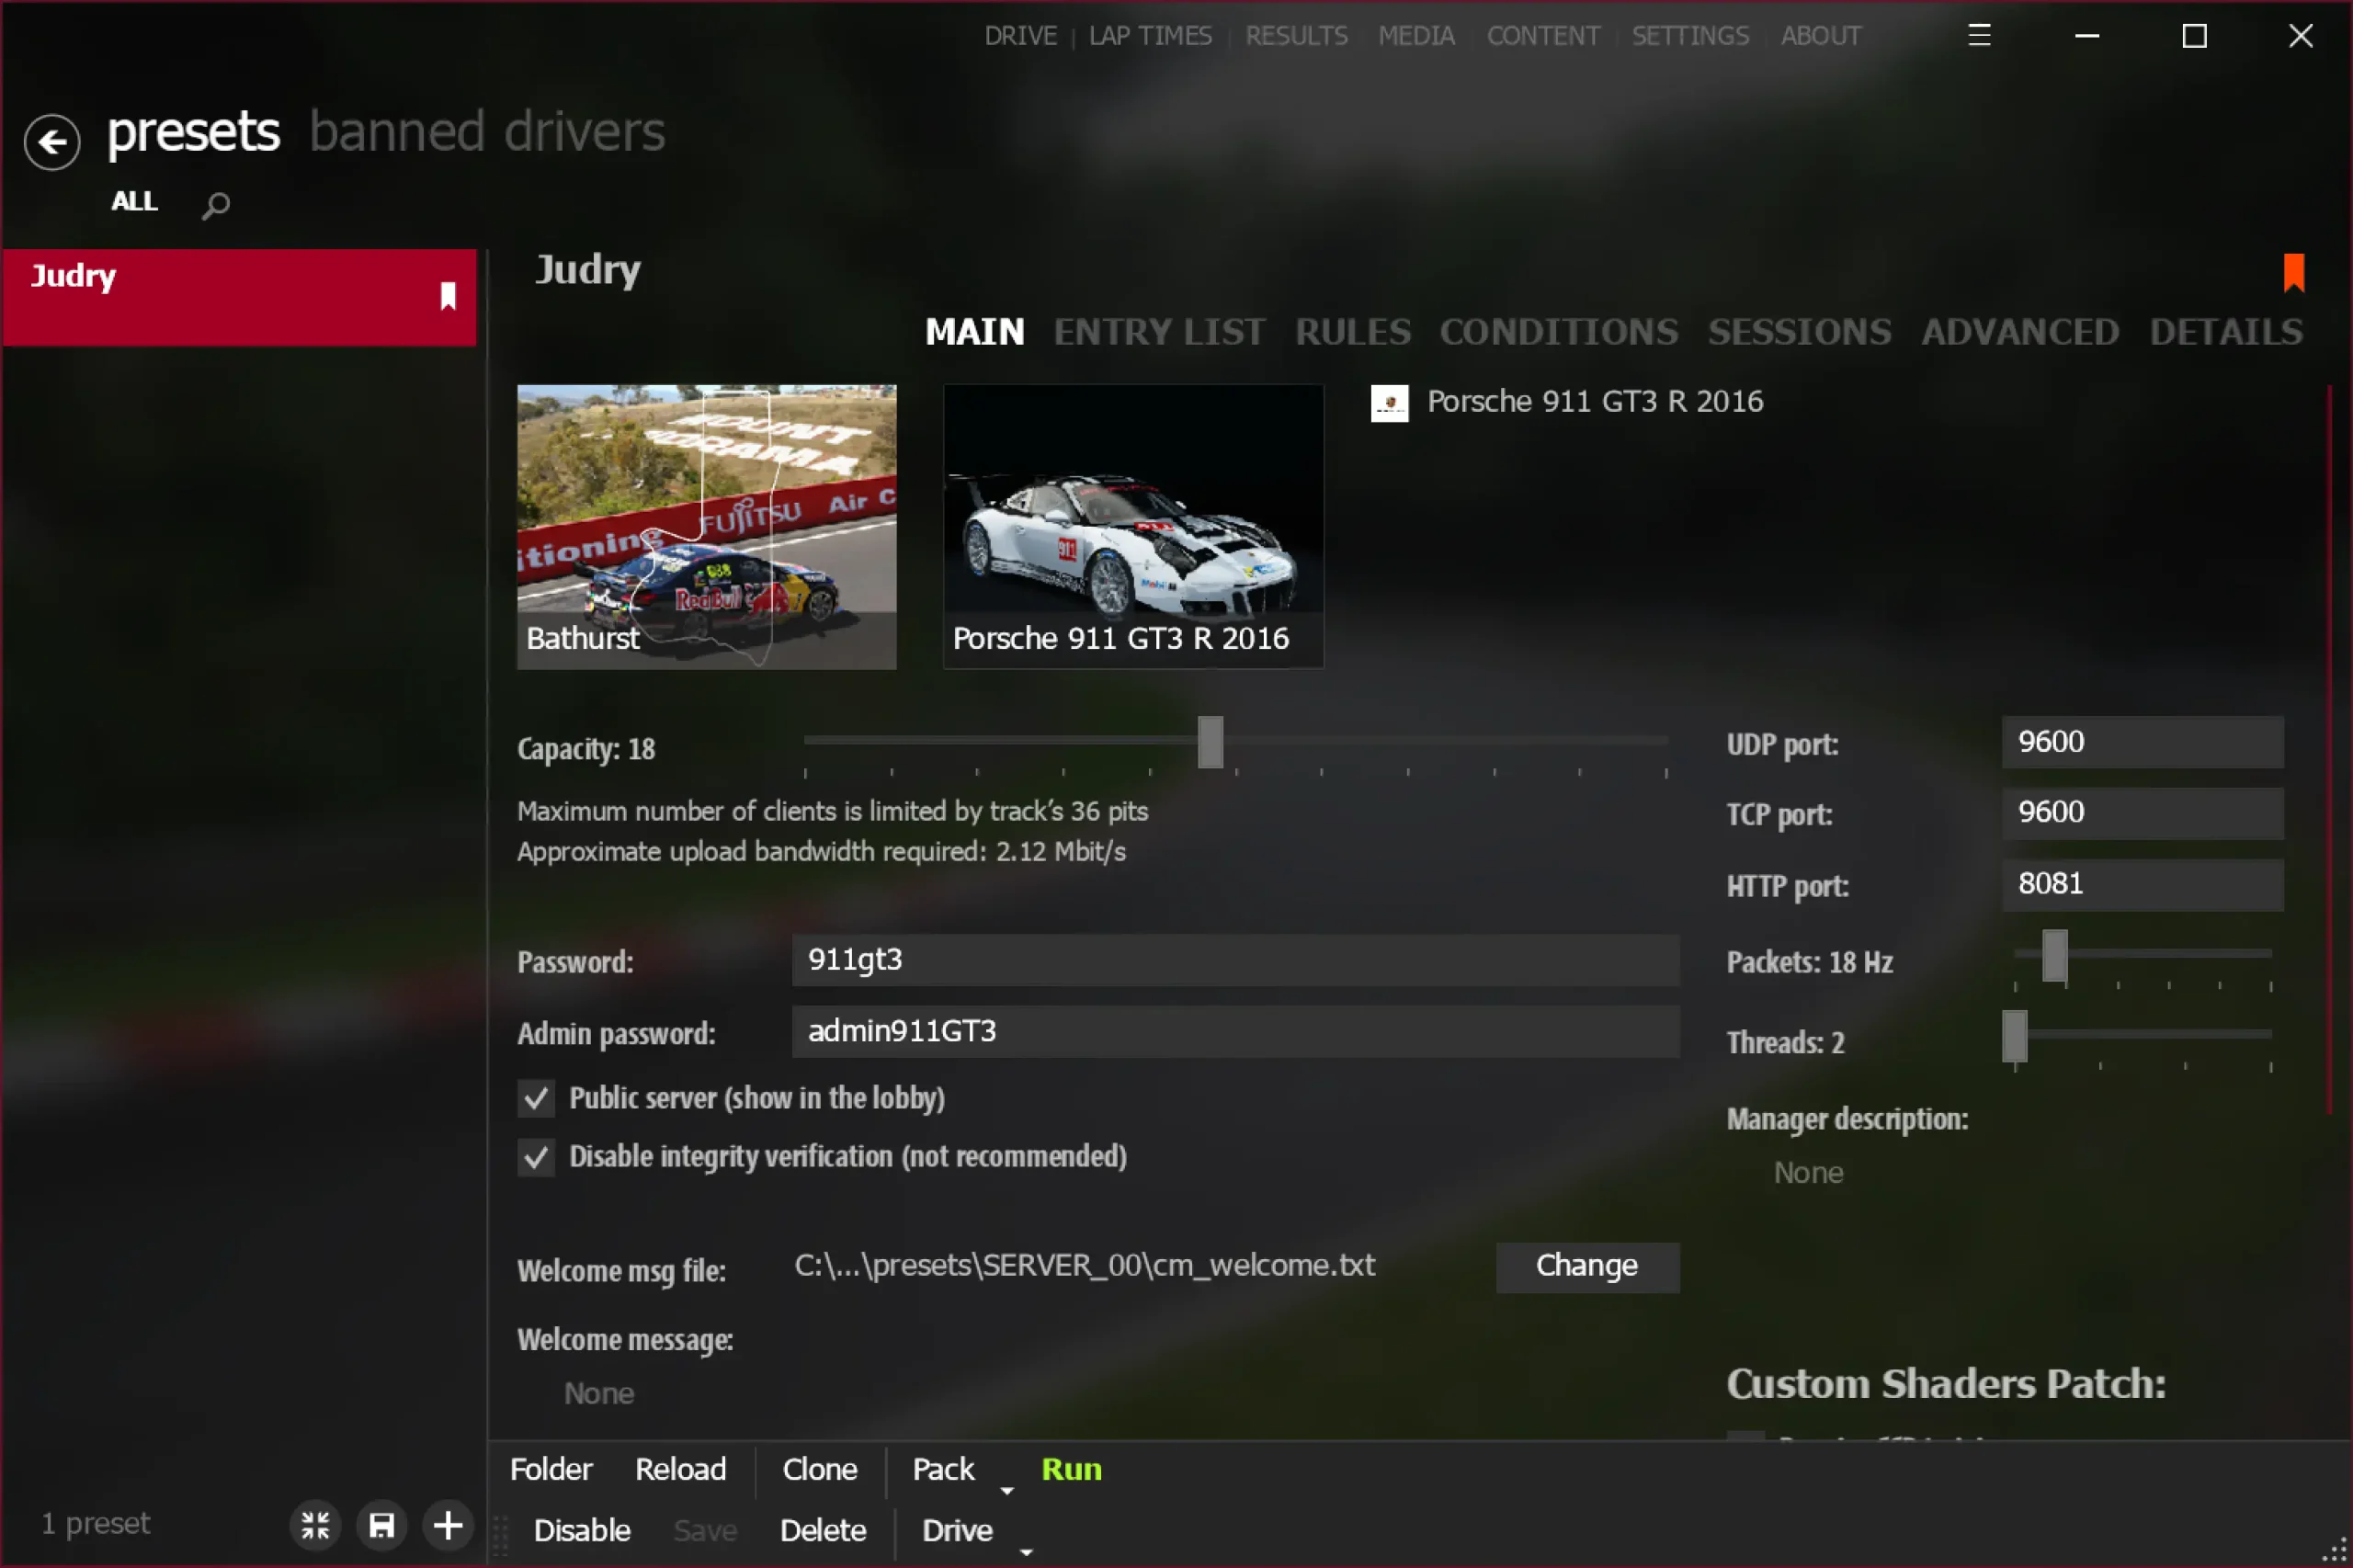Viewport: 2353px width, 1568px height.
Task: Click the white bookmark on Judry preset
Action: coord(447,296)
